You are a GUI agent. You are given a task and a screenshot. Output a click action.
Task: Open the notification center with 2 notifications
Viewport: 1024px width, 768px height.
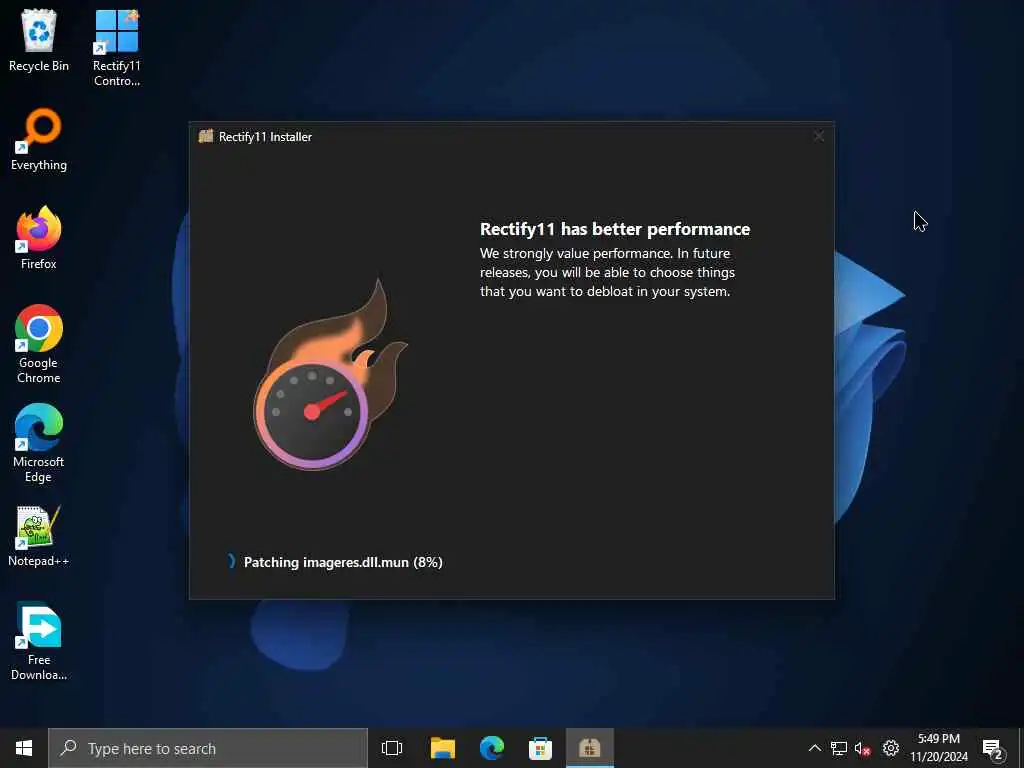993,748
